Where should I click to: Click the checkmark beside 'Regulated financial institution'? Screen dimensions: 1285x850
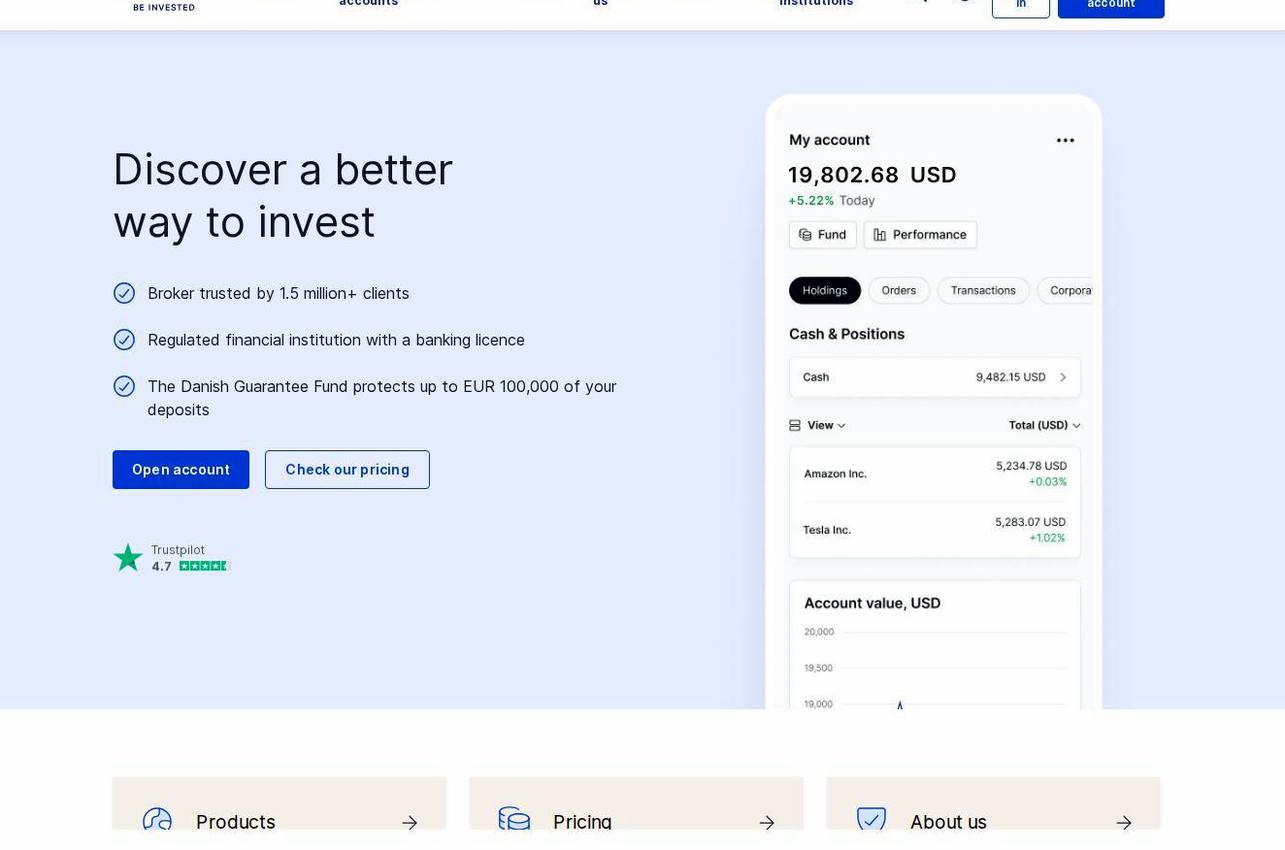(x=124, y=340)
